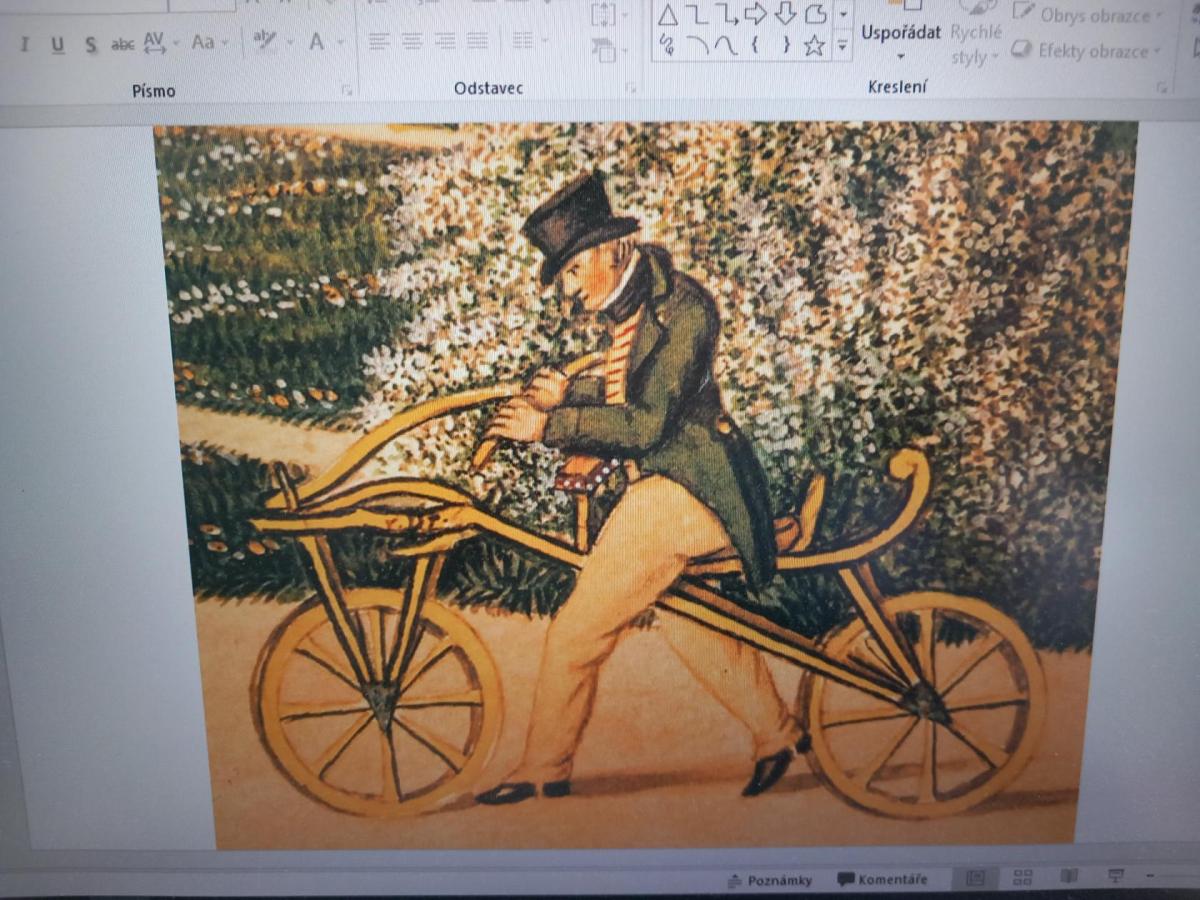
Task: Apply strikethrough (abc) formatting
Action: [122, 44]
